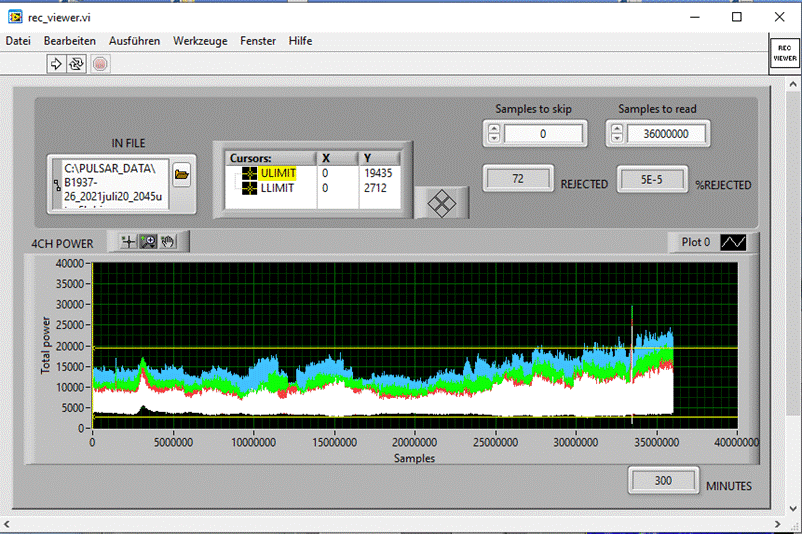Click the ULIMIT cursor icon

tap(249, 173)
